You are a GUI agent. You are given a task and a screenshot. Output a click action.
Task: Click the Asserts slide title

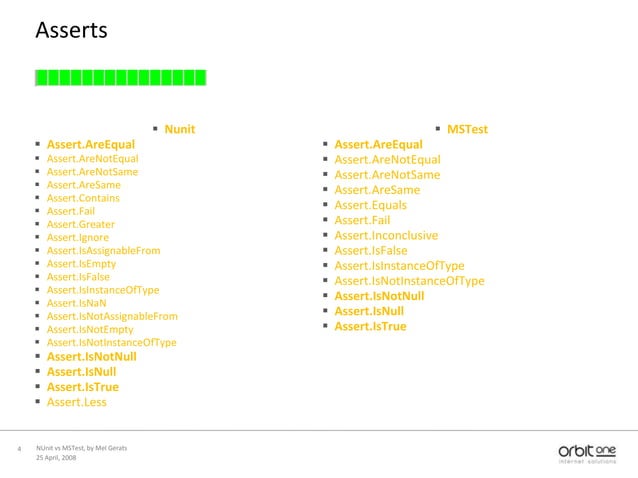[x=72, y=30]
